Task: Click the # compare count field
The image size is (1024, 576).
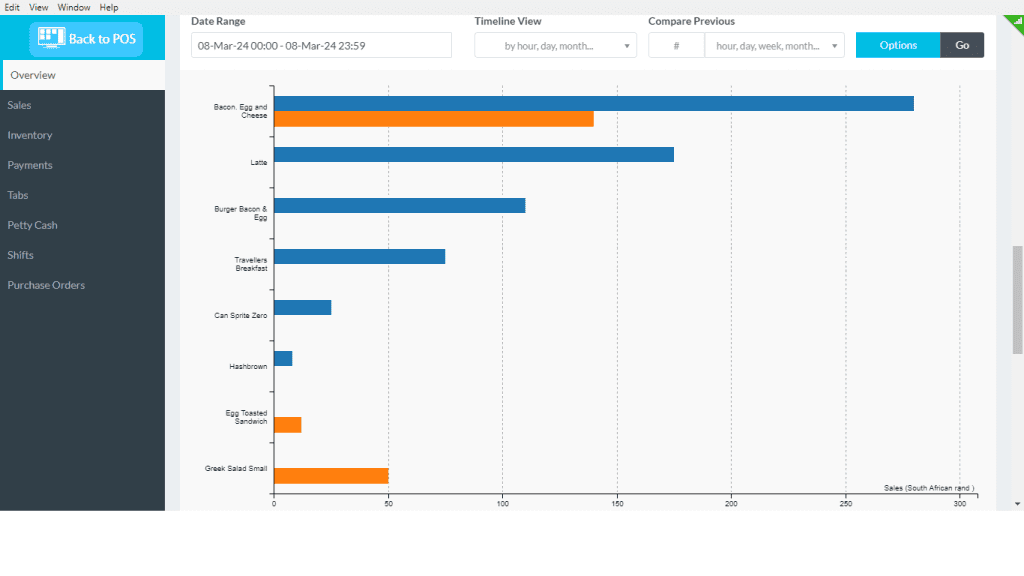Action: click(676, 45)
